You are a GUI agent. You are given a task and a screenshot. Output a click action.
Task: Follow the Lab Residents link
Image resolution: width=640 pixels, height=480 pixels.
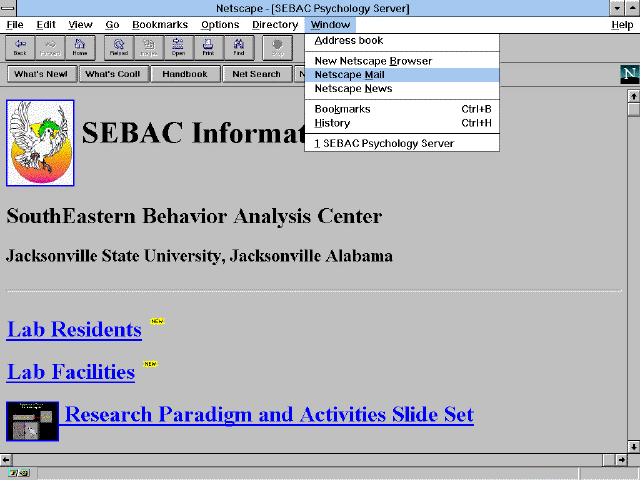(x=74, y=329)
